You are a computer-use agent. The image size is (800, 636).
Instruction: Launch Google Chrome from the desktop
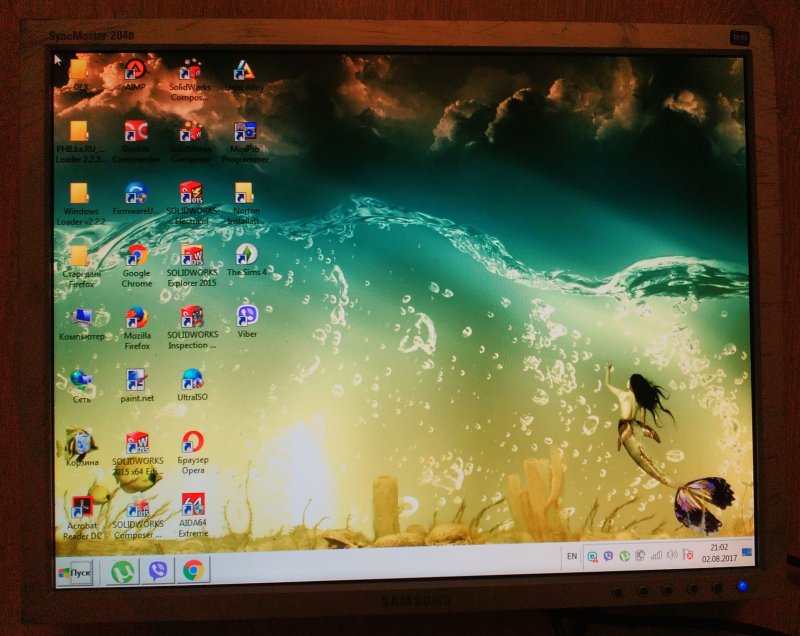coord(137,256)
